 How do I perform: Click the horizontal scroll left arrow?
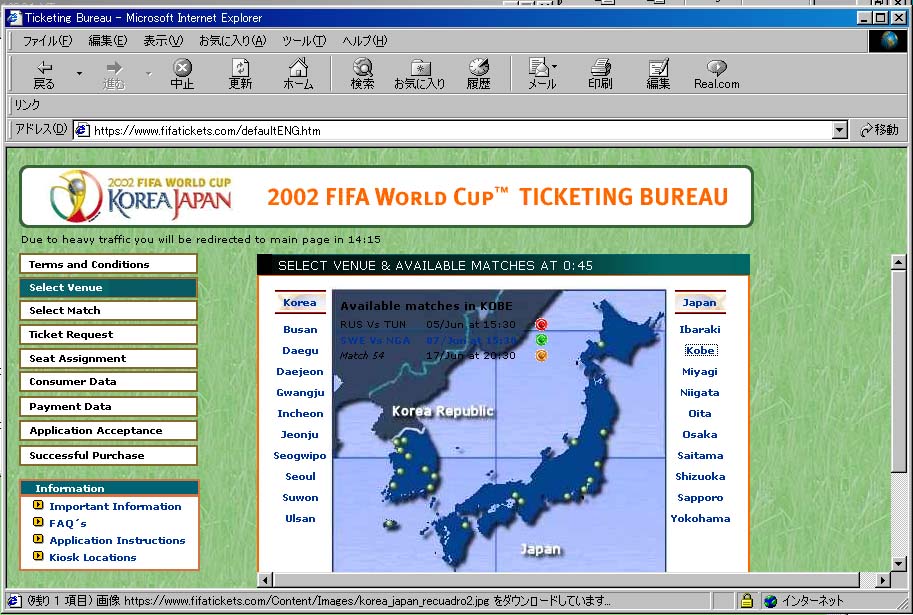click(266, 579)
